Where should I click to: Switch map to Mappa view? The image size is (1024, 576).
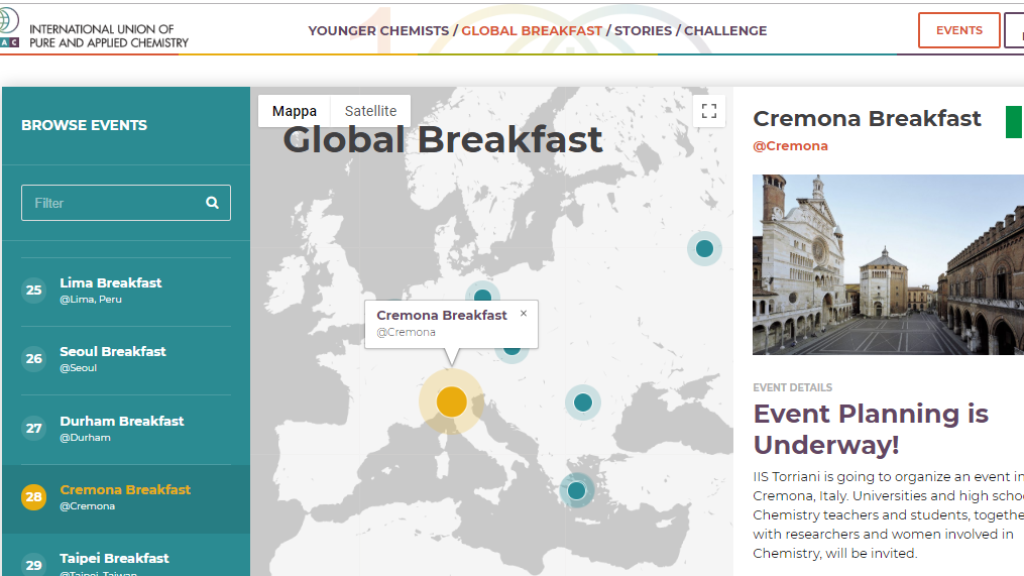pos(295,111)
